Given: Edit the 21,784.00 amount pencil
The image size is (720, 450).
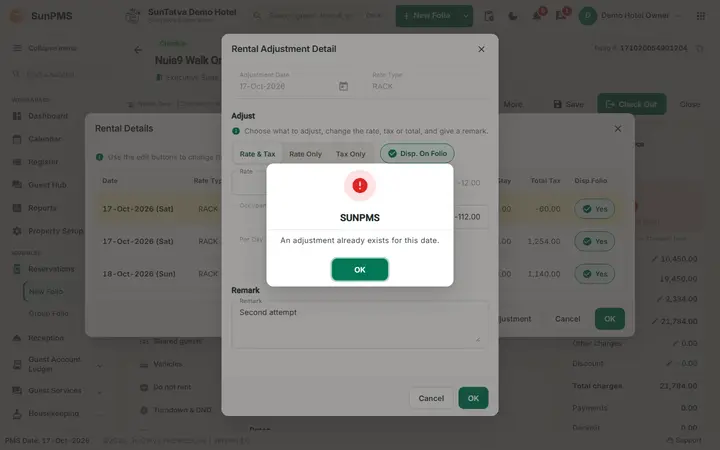Looking at the screenshot, I should click(x=655, y=321).
